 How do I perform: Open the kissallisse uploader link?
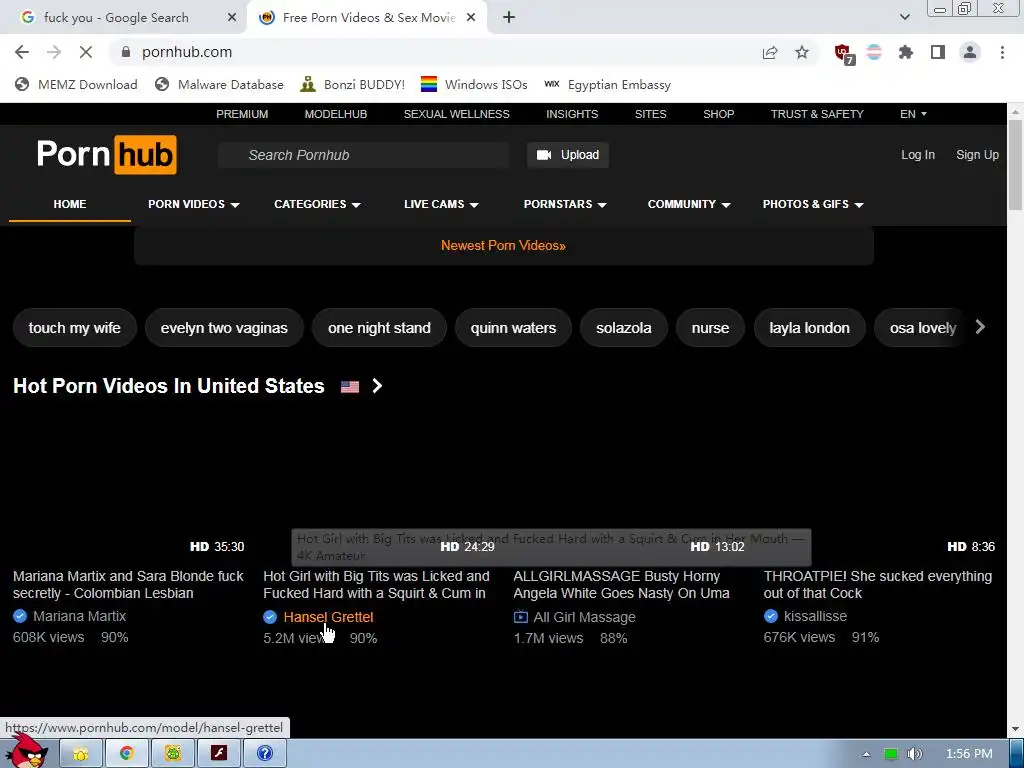815,616
